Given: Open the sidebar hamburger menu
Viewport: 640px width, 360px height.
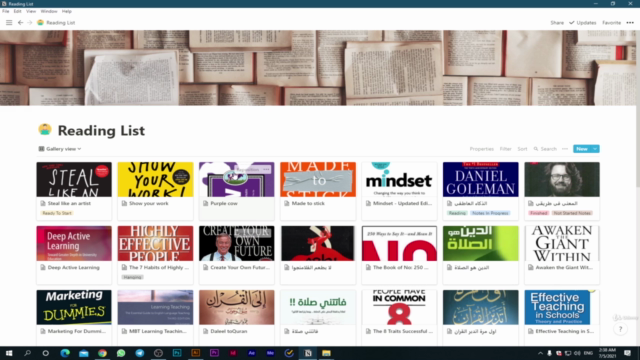Looking at the screenshot, I should point(9,23).
